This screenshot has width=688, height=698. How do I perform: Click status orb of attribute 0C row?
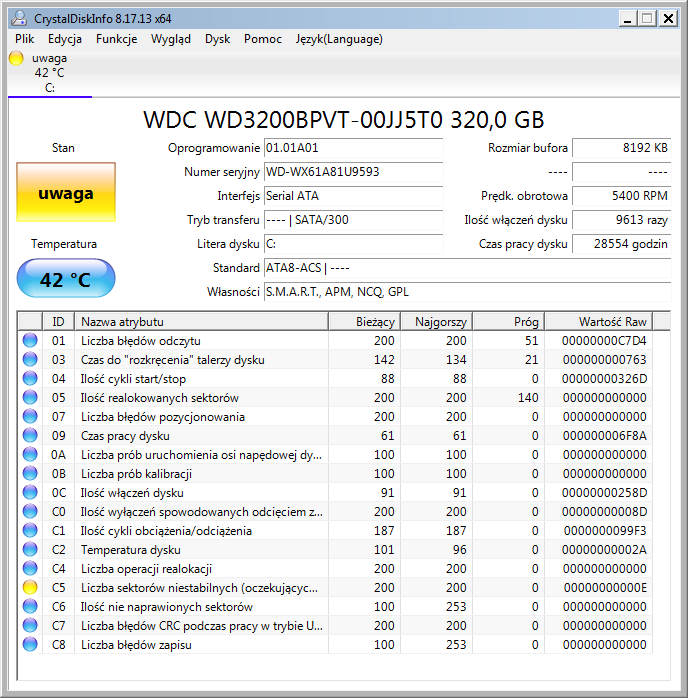point(30,492)
